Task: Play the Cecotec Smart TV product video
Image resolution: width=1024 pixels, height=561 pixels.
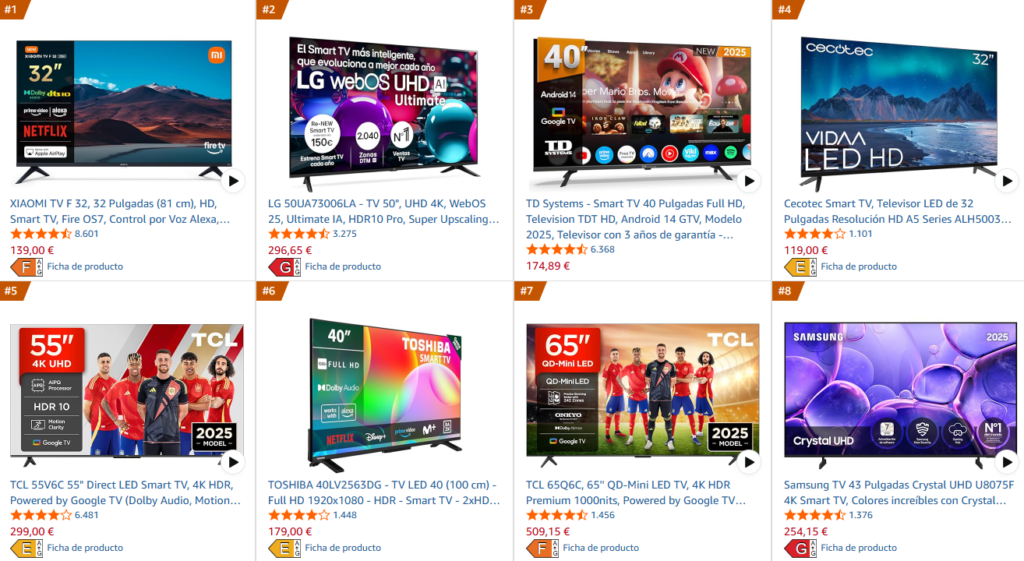Action: pyautogui.click(x=1007, y=181)
